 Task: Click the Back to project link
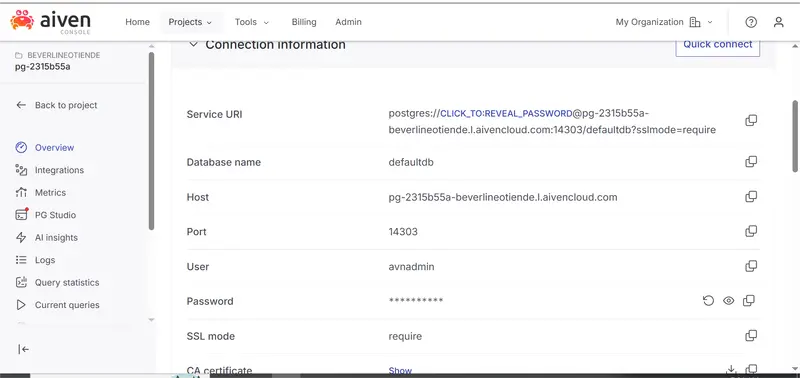click(66, 105)
